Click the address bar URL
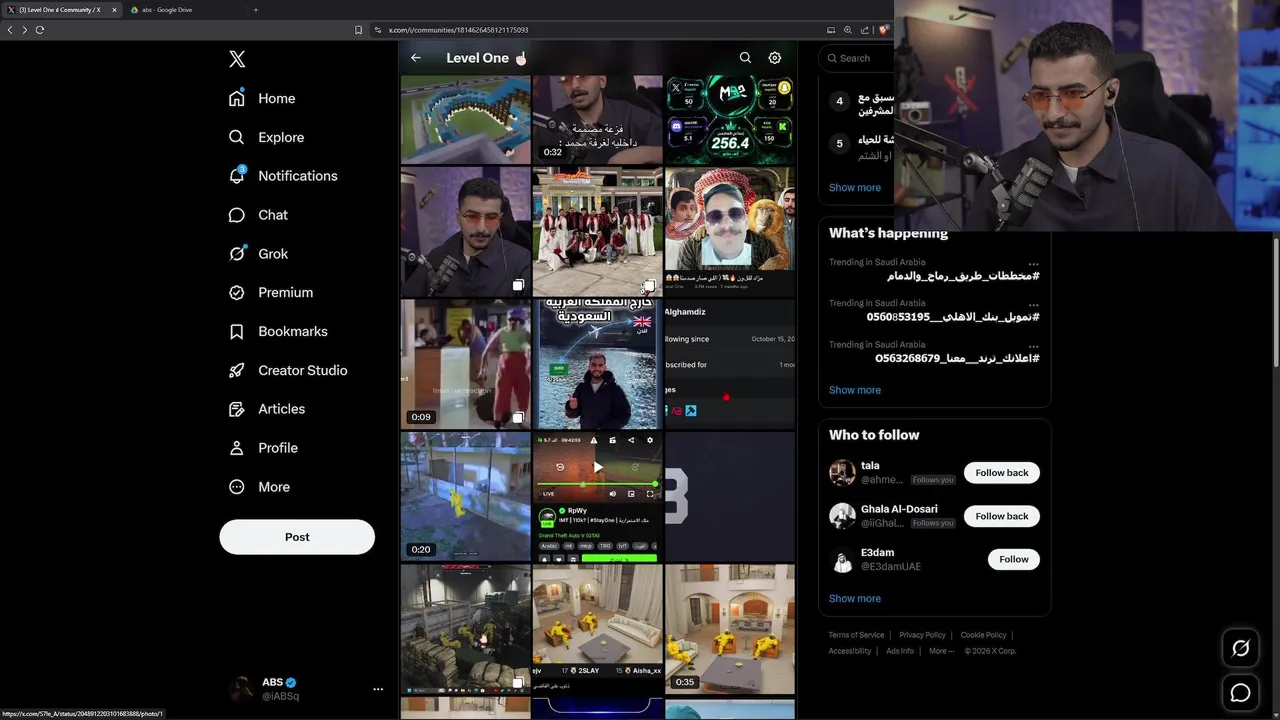The width and height of the screenshot is (1280, 720). point(458,30)
